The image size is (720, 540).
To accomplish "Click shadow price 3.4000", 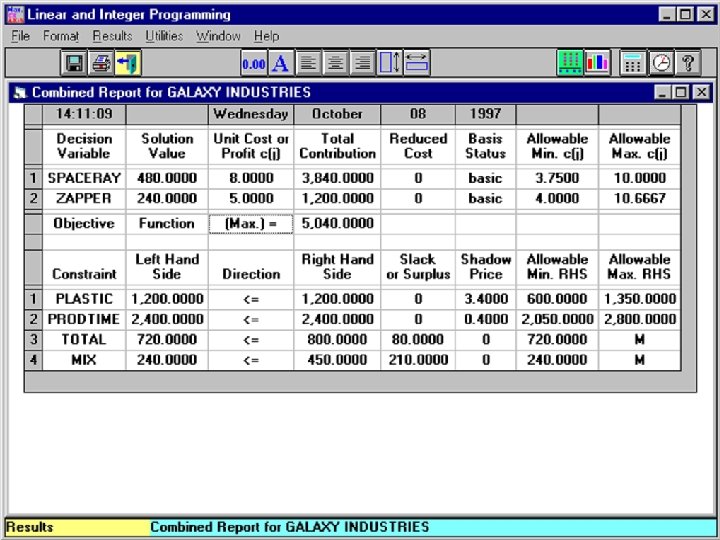I will (486, 299).
